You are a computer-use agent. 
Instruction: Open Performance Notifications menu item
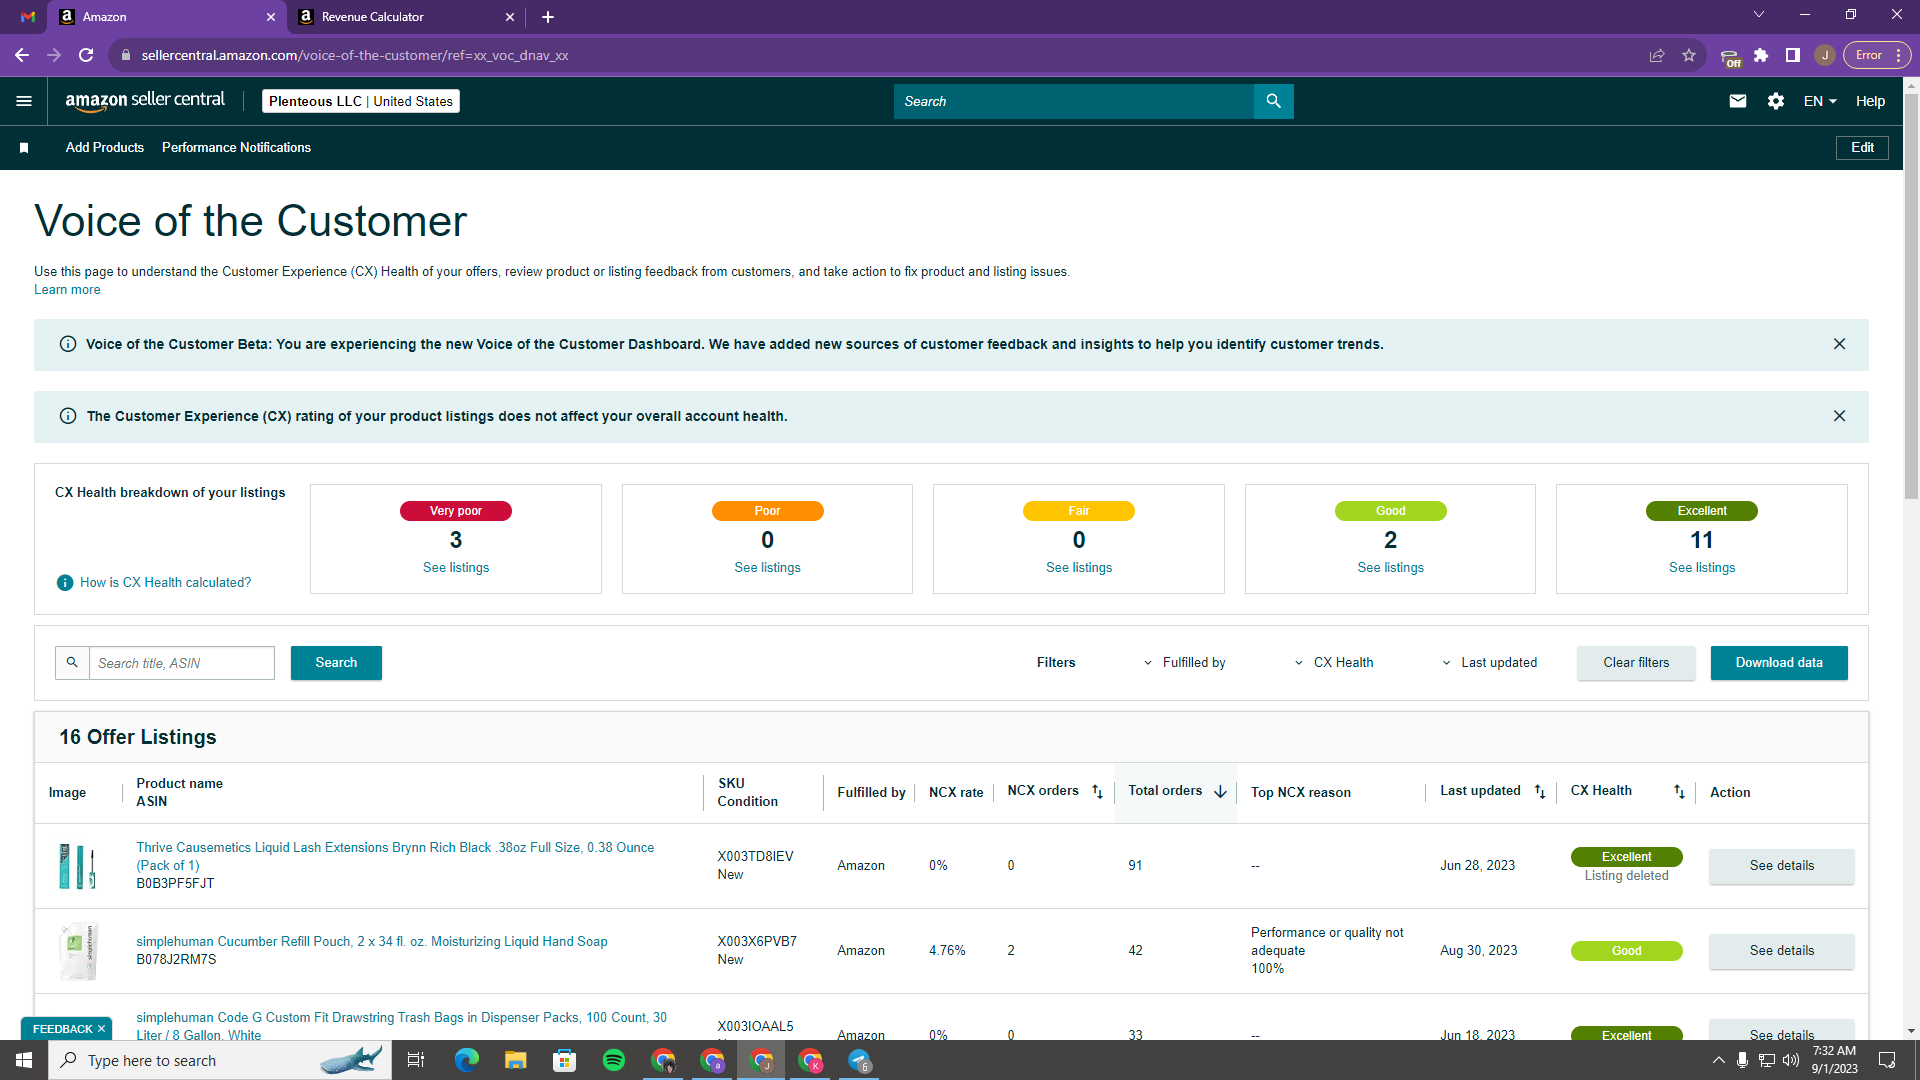[x=236, y=148]
